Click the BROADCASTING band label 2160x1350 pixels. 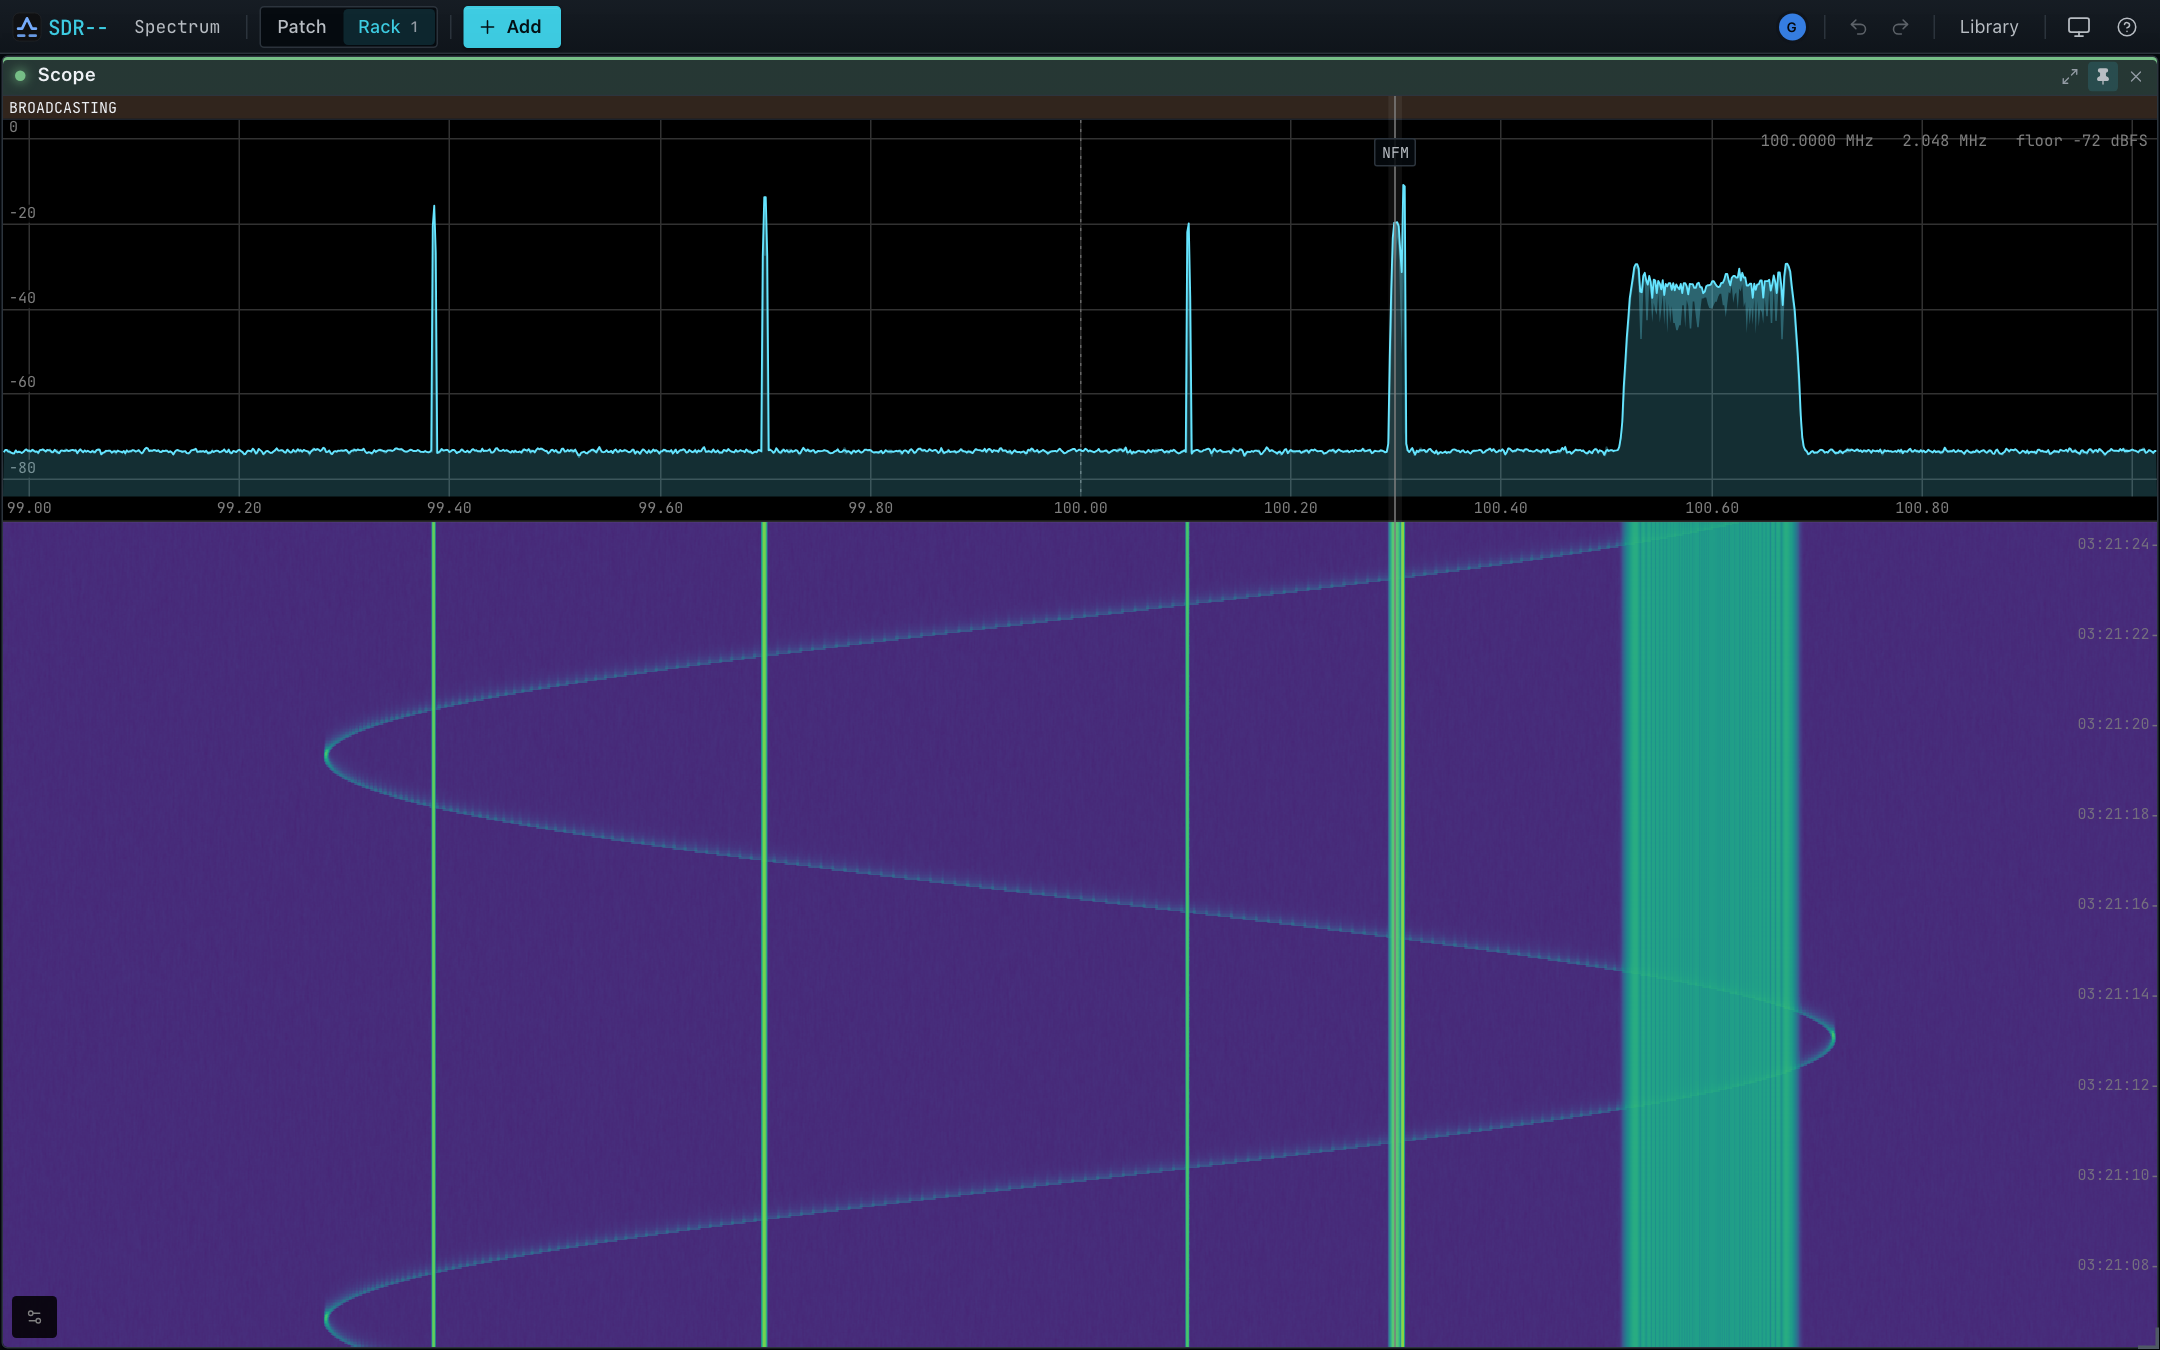63,108
